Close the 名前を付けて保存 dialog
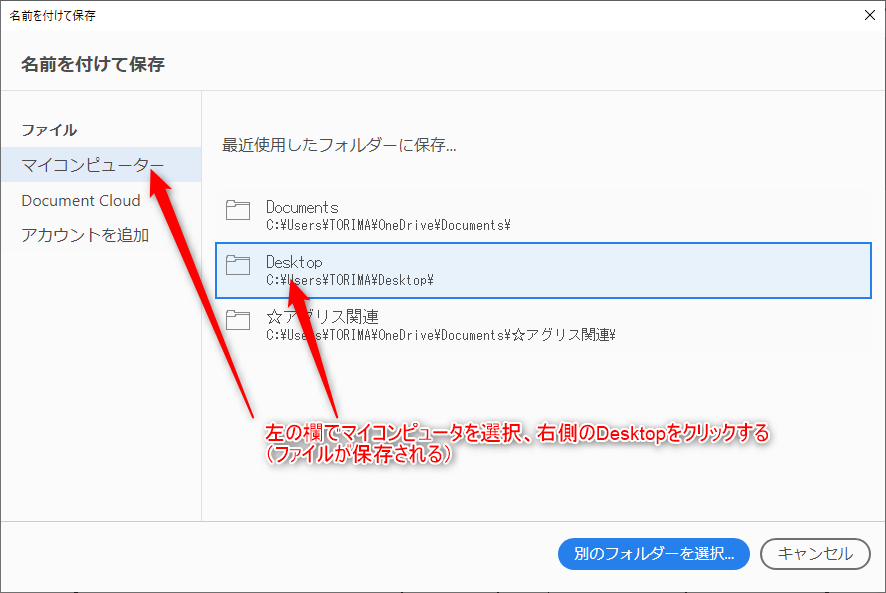886x593 pixels. (870, 15)
